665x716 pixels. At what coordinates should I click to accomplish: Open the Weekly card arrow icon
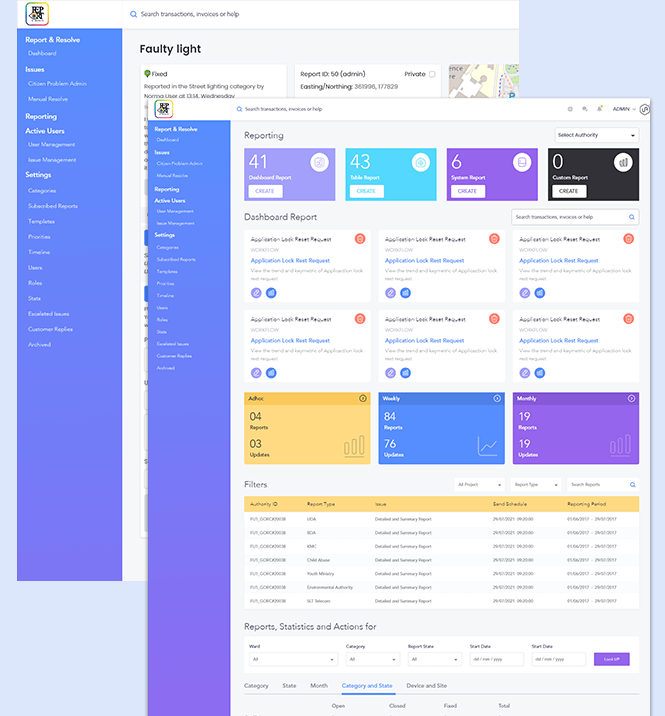(x=497, y=398)
